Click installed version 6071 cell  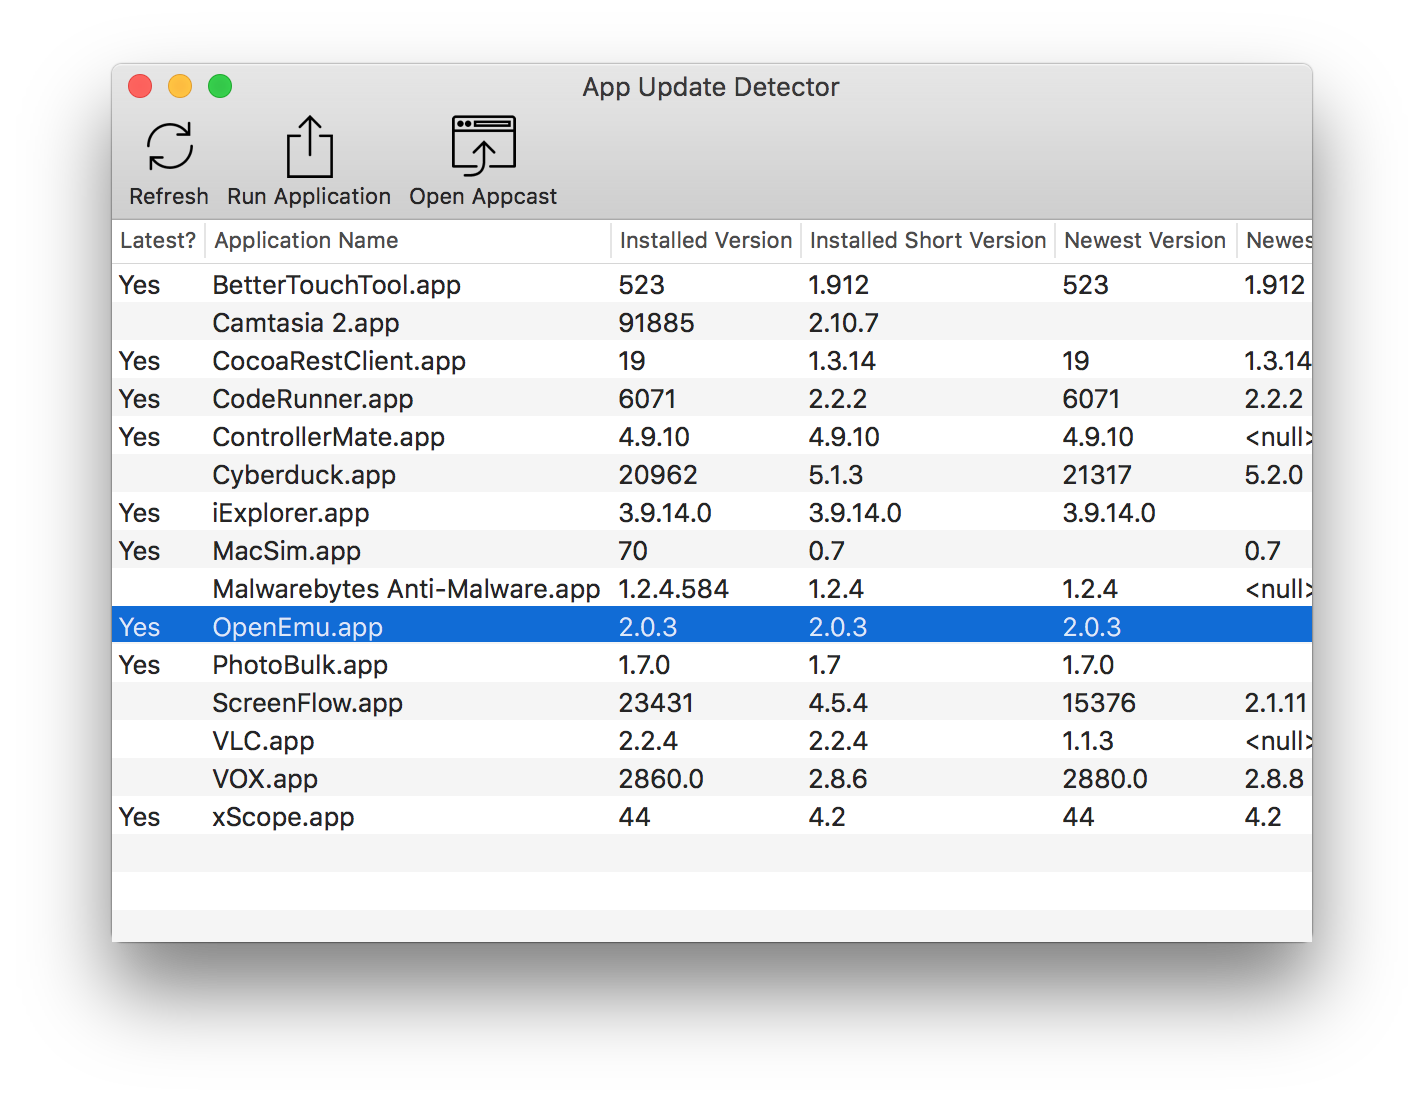click(x=647, y=399)
